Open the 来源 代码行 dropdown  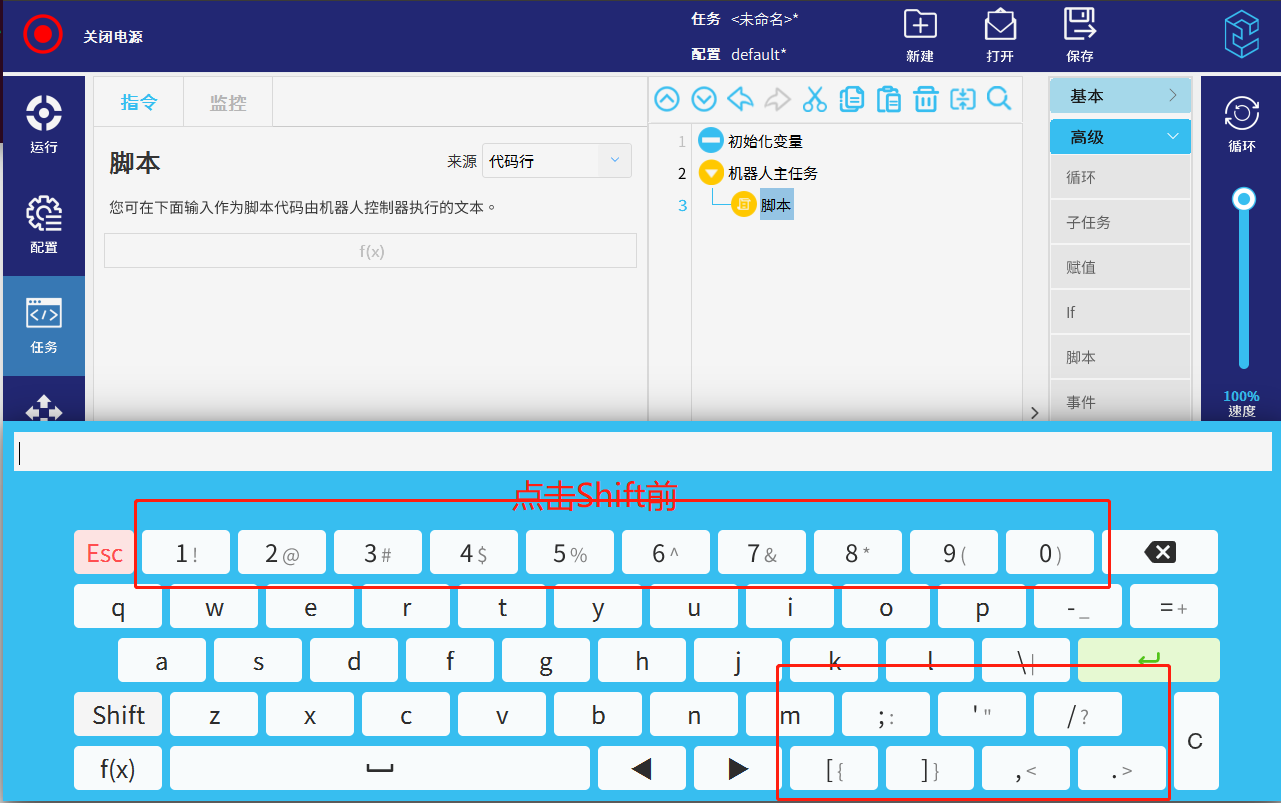point(556,161)
